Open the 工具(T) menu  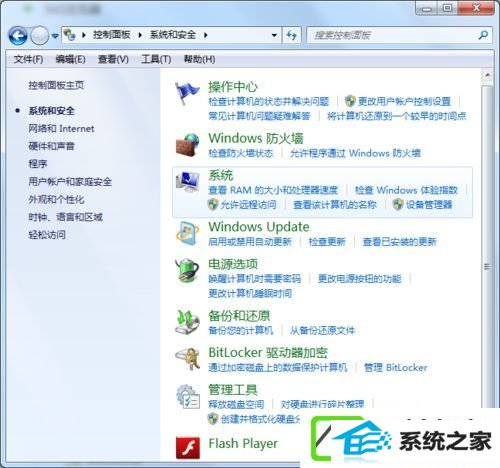pos(156,59)
